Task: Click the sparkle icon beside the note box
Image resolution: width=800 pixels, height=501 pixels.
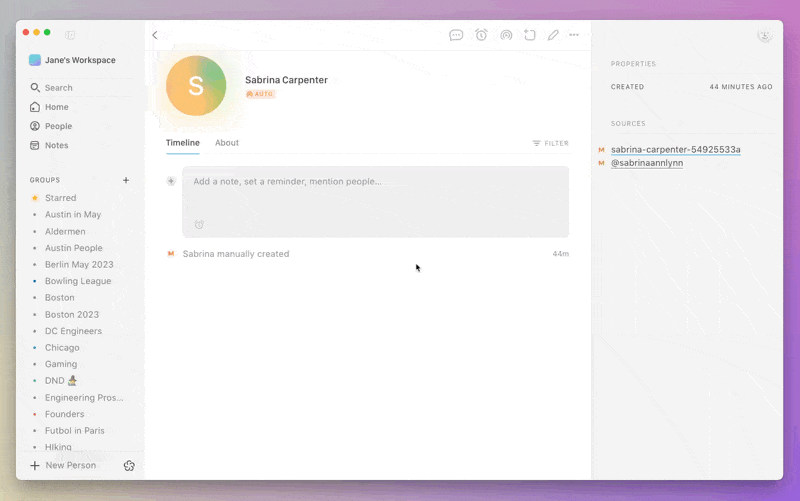Action: (171, 181)
